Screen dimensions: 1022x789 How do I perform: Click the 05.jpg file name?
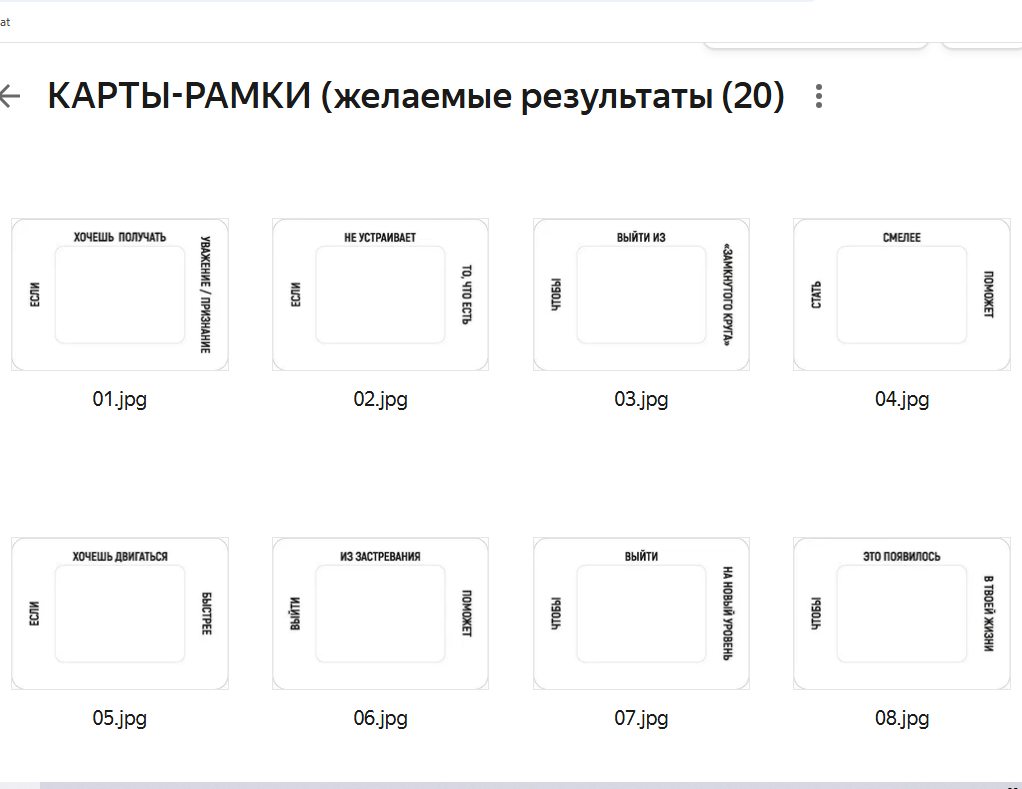tap(120, 719)
